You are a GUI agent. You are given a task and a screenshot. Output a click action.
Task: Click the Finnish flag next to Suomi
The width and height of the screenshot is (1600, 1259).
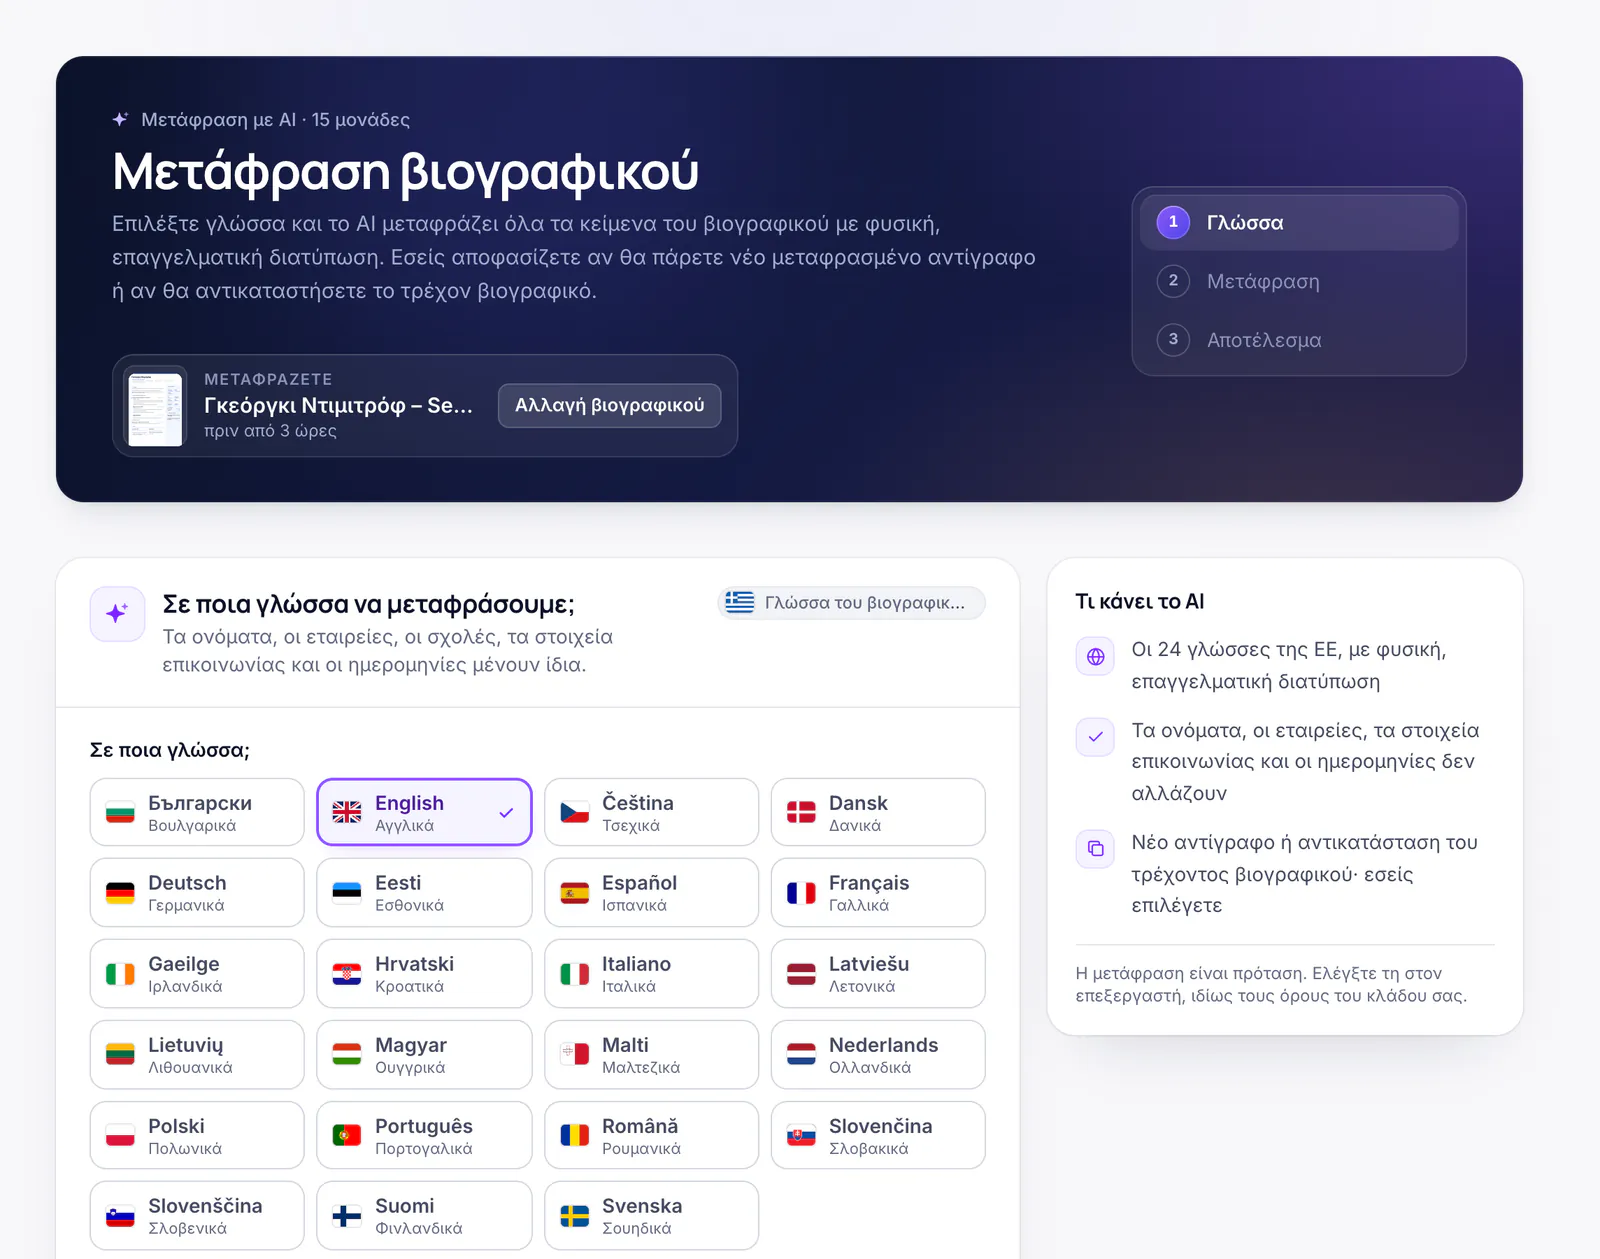point(347,1215)
